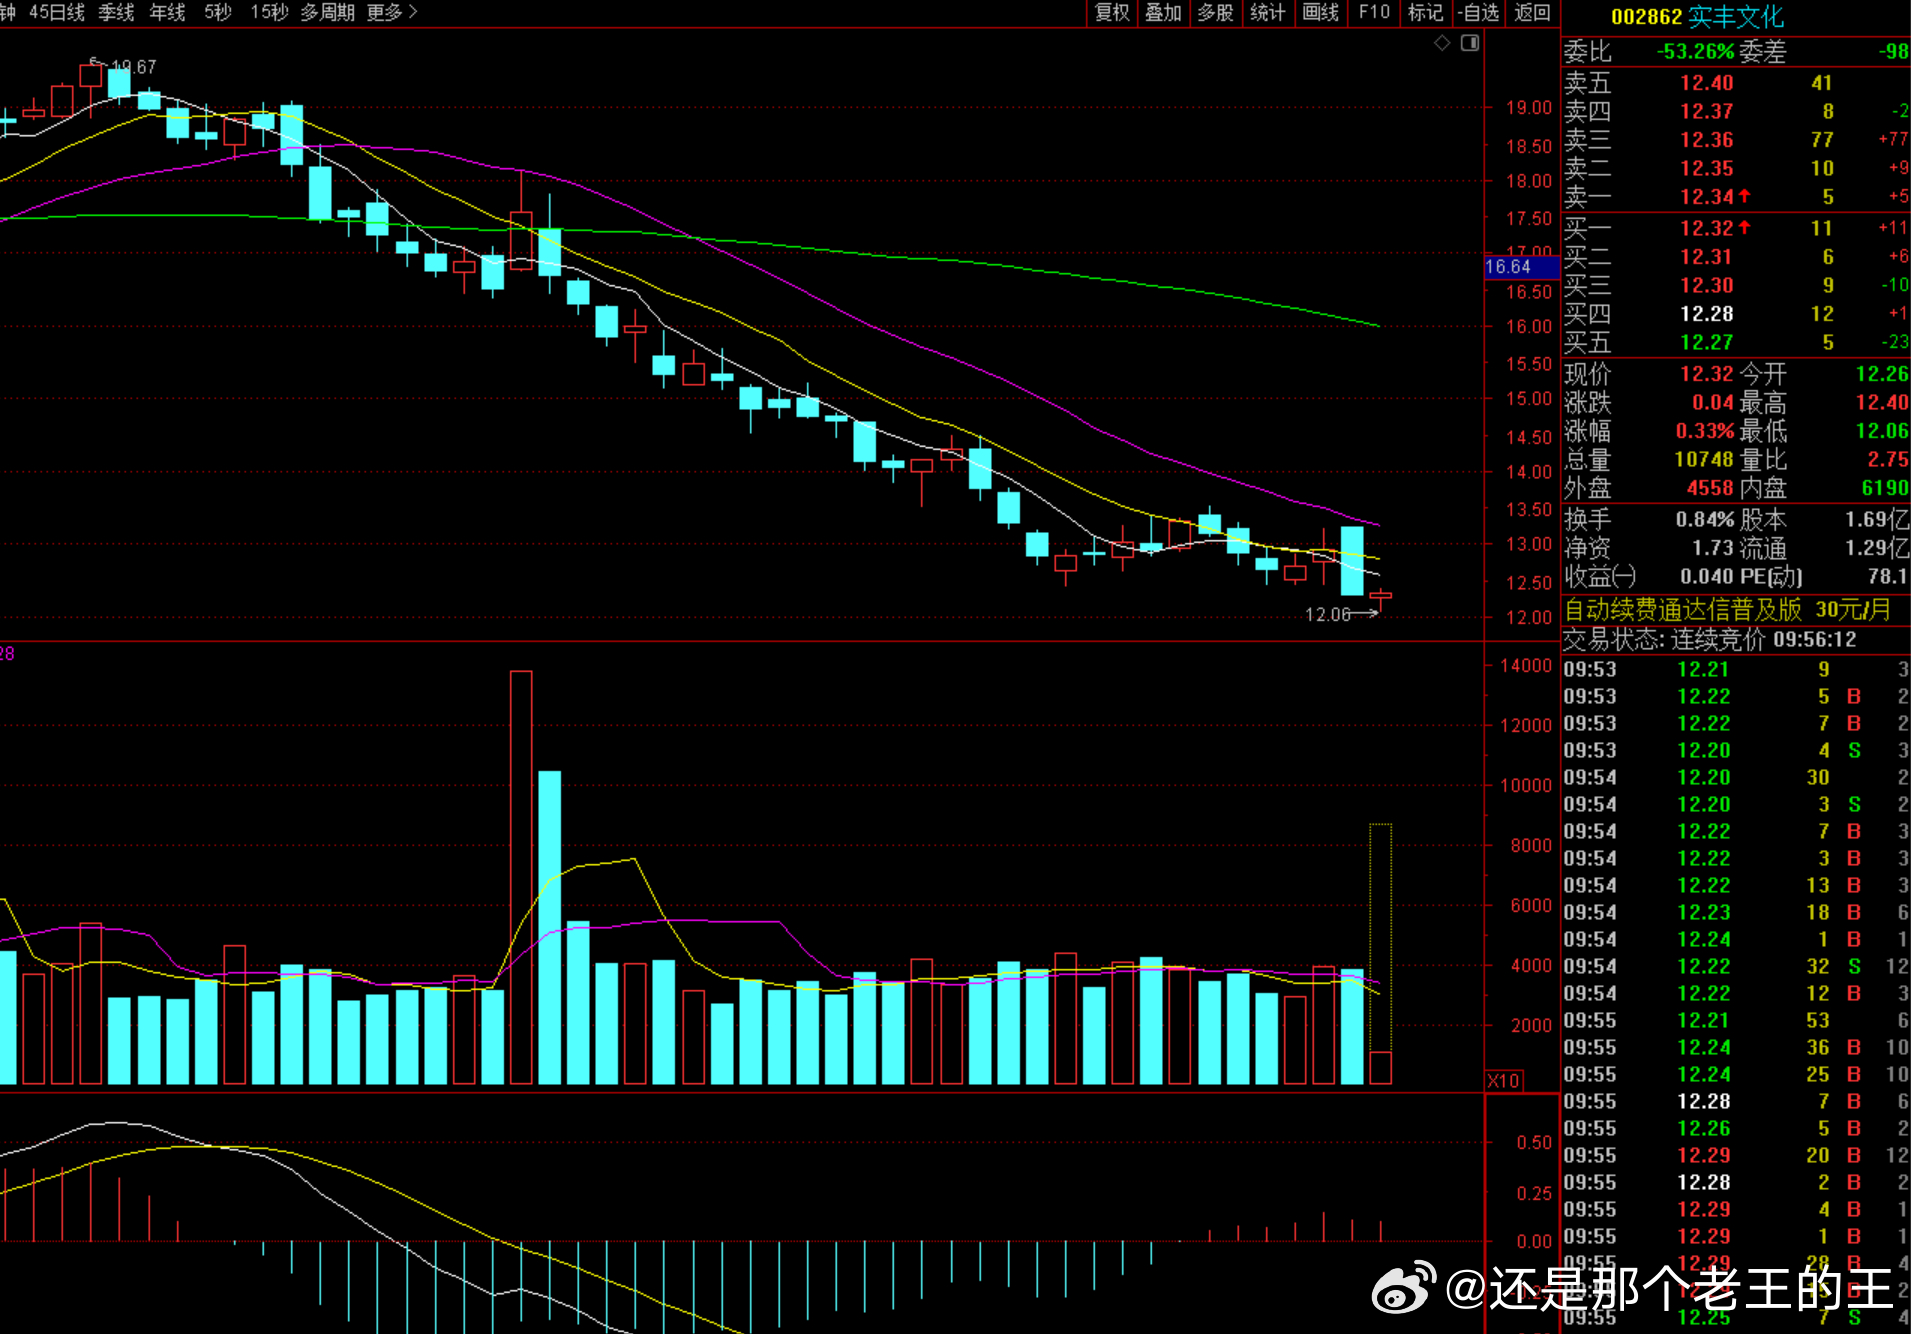Screen dimensions: 1911x1334
Task: Click the 12.06 low price arrow marker
Action: point(1342,614)
